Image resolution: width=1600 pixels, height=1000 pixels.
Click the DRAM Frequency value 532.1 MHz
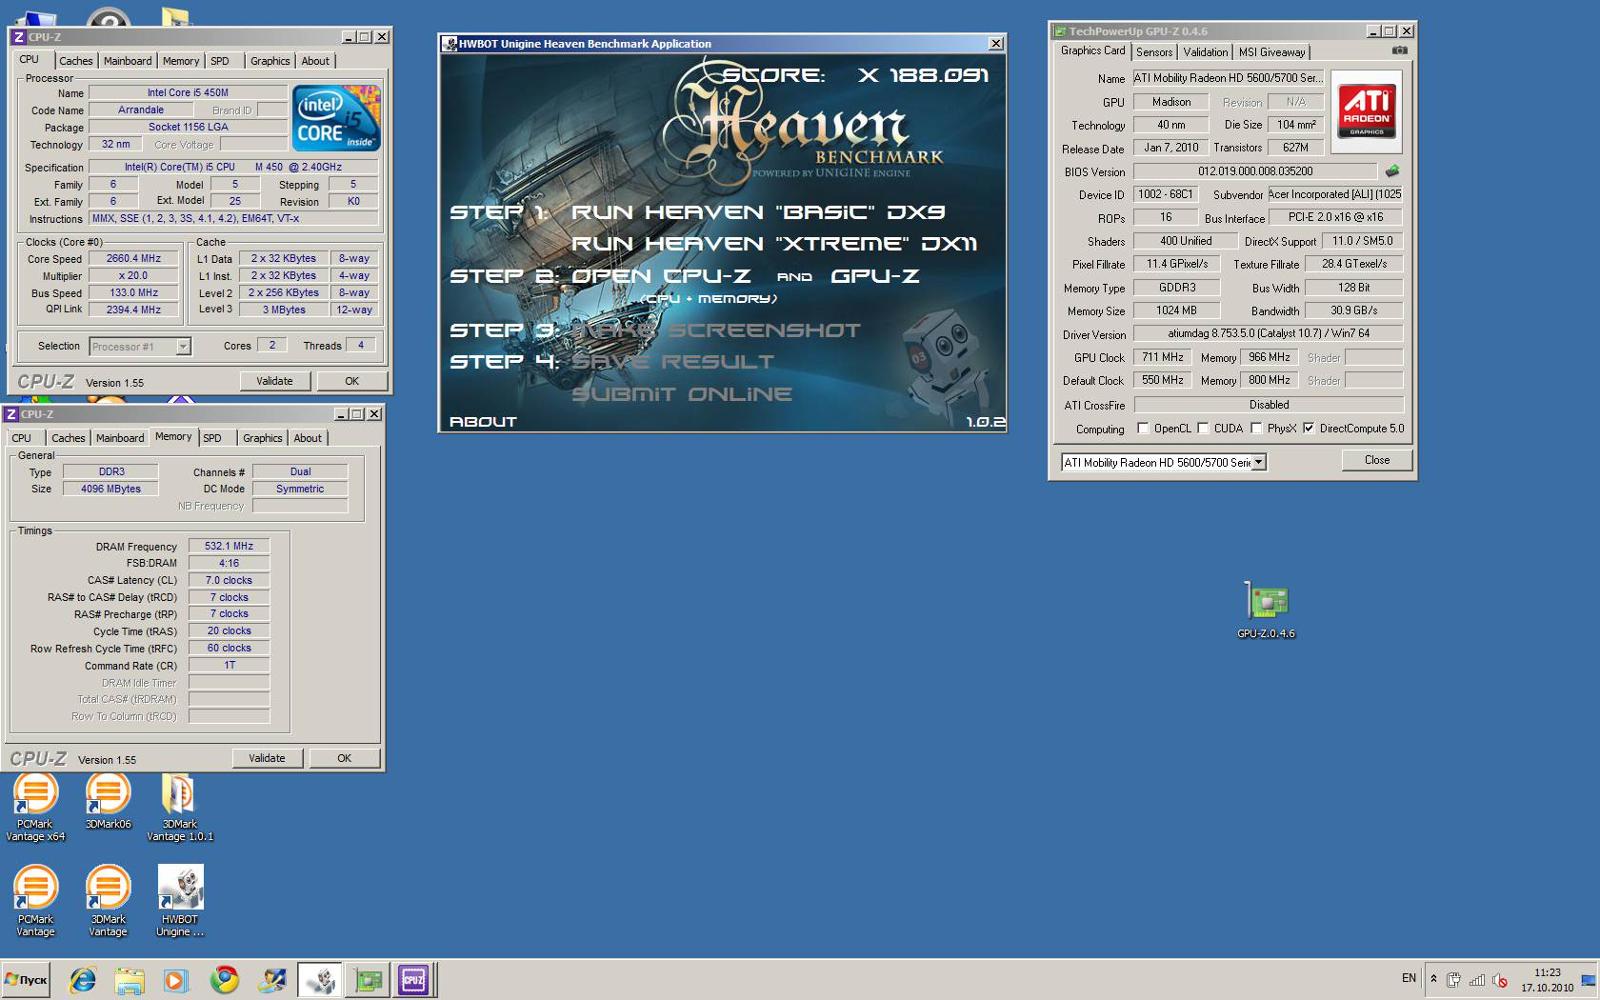click(229, 546)
